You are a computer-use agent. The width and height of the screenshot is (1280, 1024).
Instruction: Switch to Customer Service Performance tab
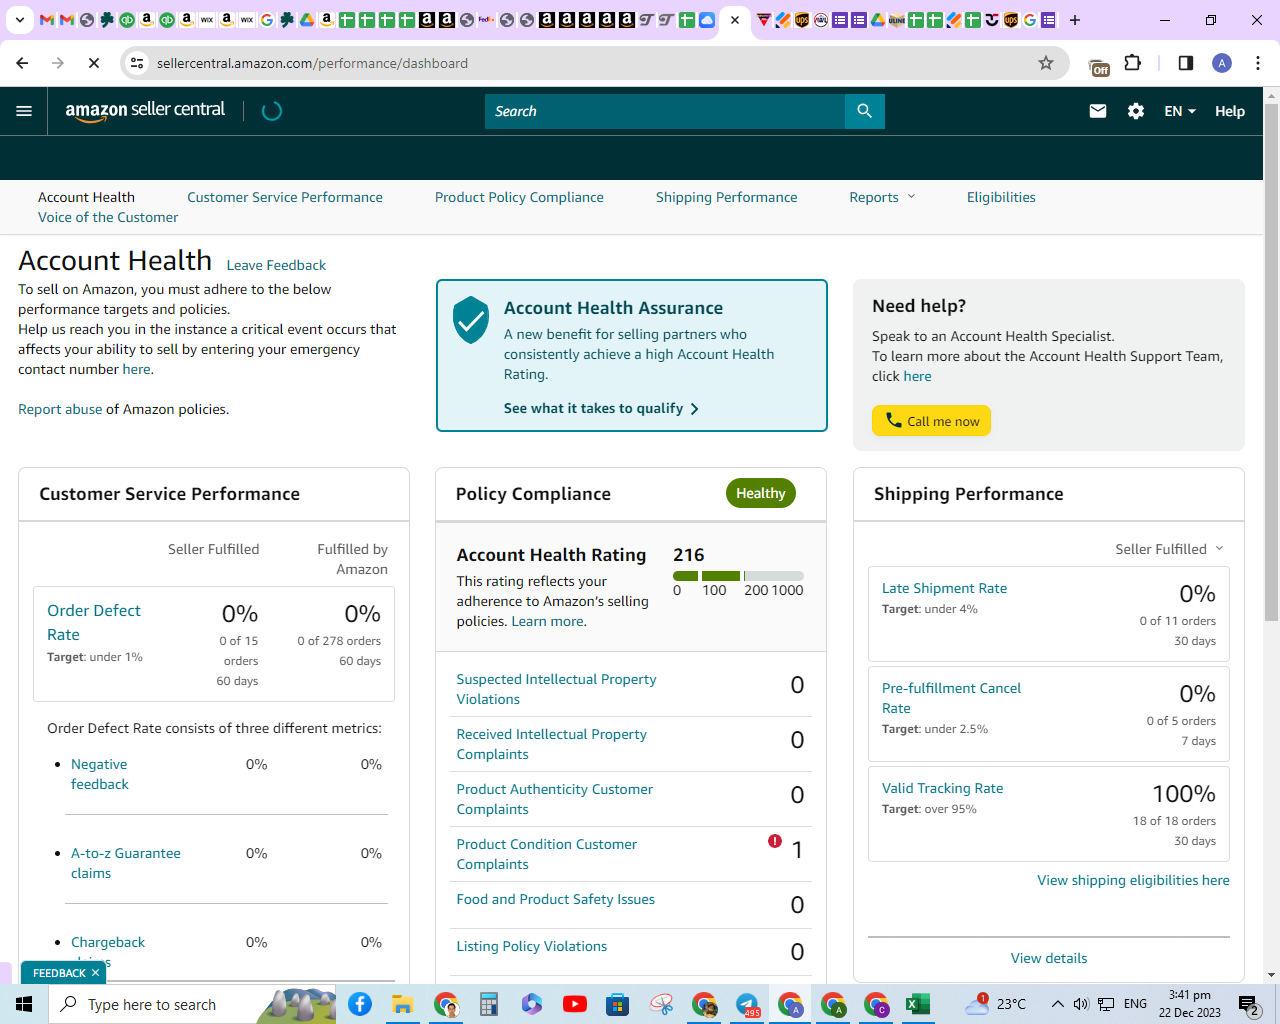coord(285,197)
